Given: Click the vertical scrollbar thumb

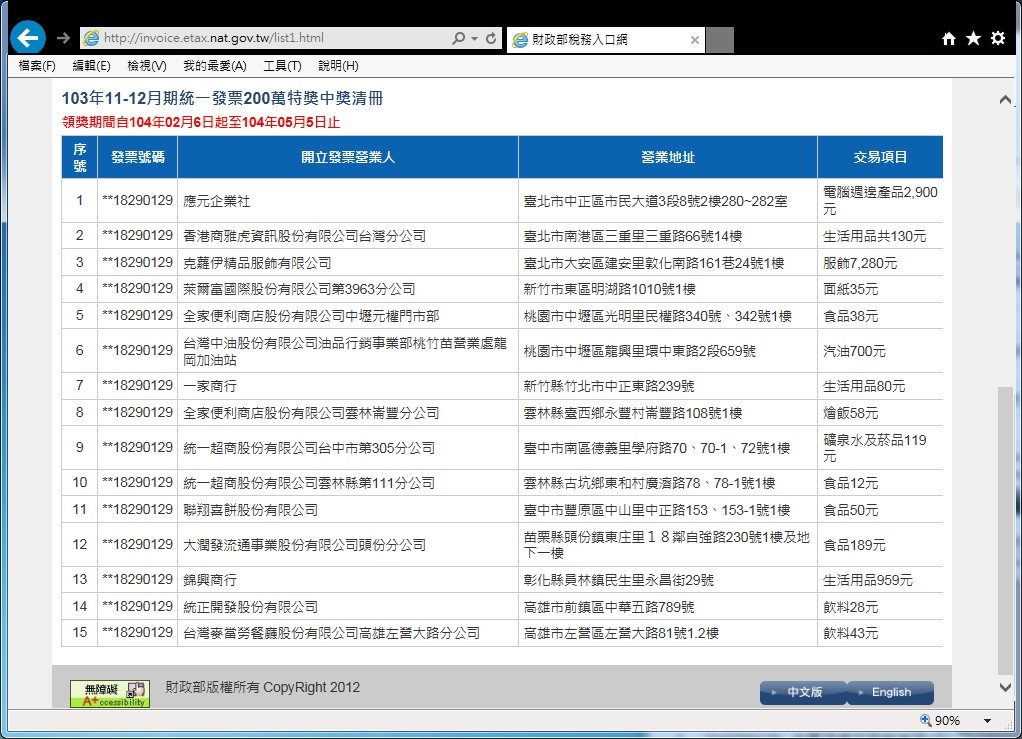Looking at the screenshot, I should click(x=1005, y=530).
